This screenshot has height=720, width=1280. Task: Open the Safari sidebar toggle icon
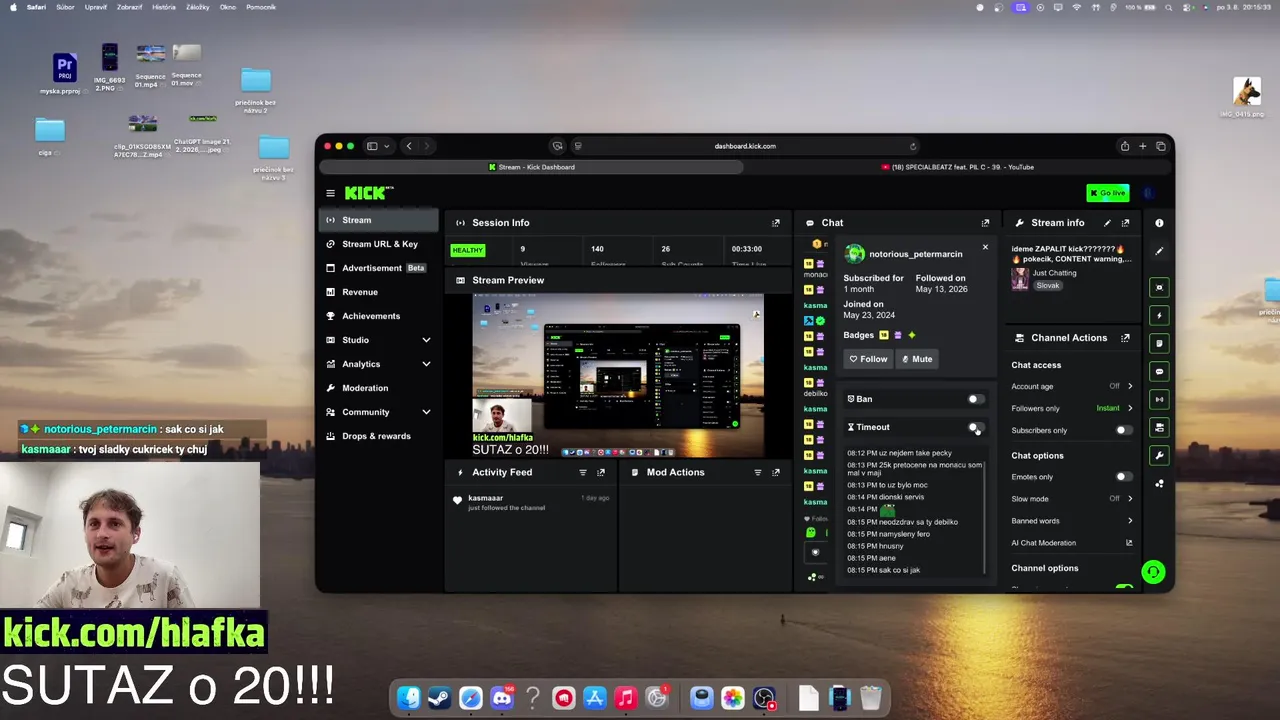(x=372, y=146)
